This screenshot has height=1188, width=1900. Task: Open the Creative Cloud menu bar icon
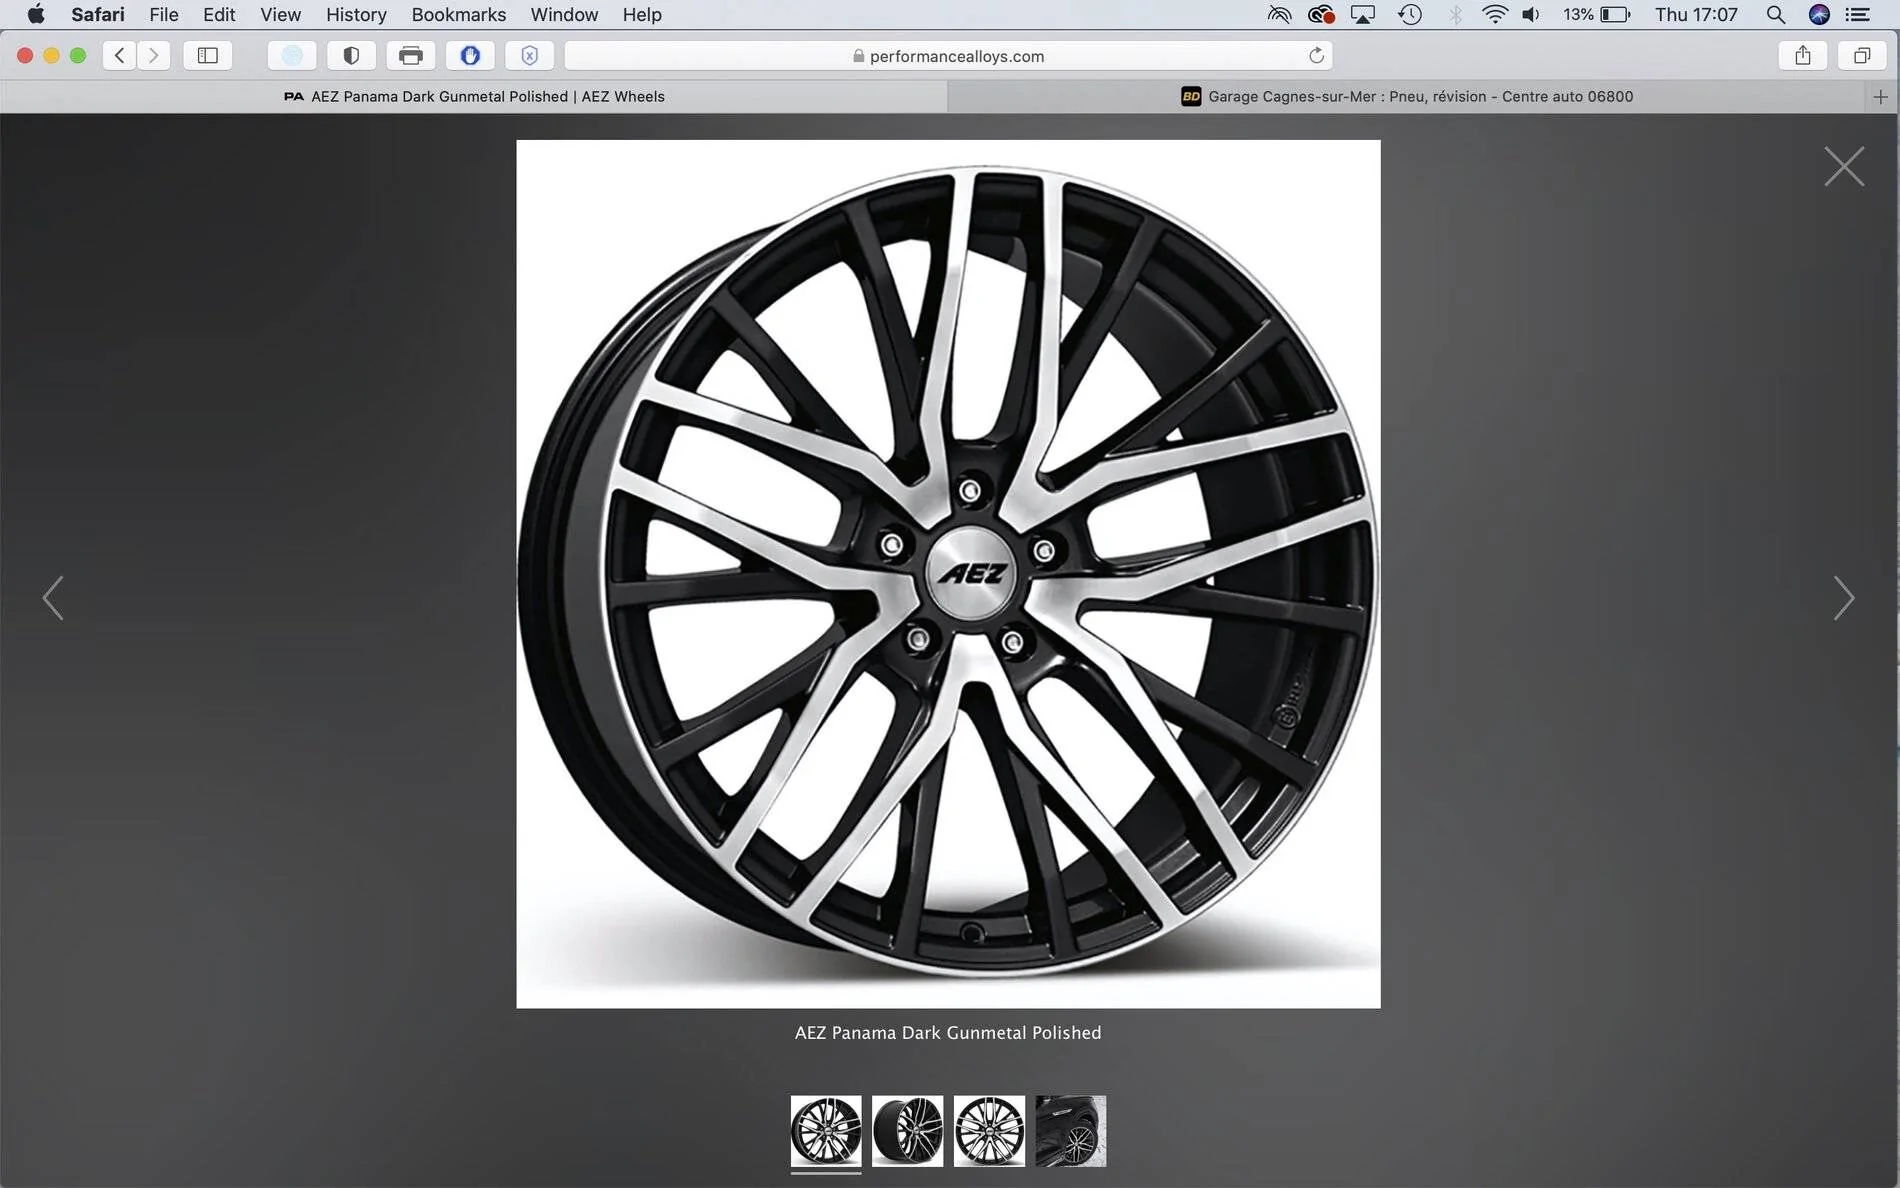[x=1321, y=14]
